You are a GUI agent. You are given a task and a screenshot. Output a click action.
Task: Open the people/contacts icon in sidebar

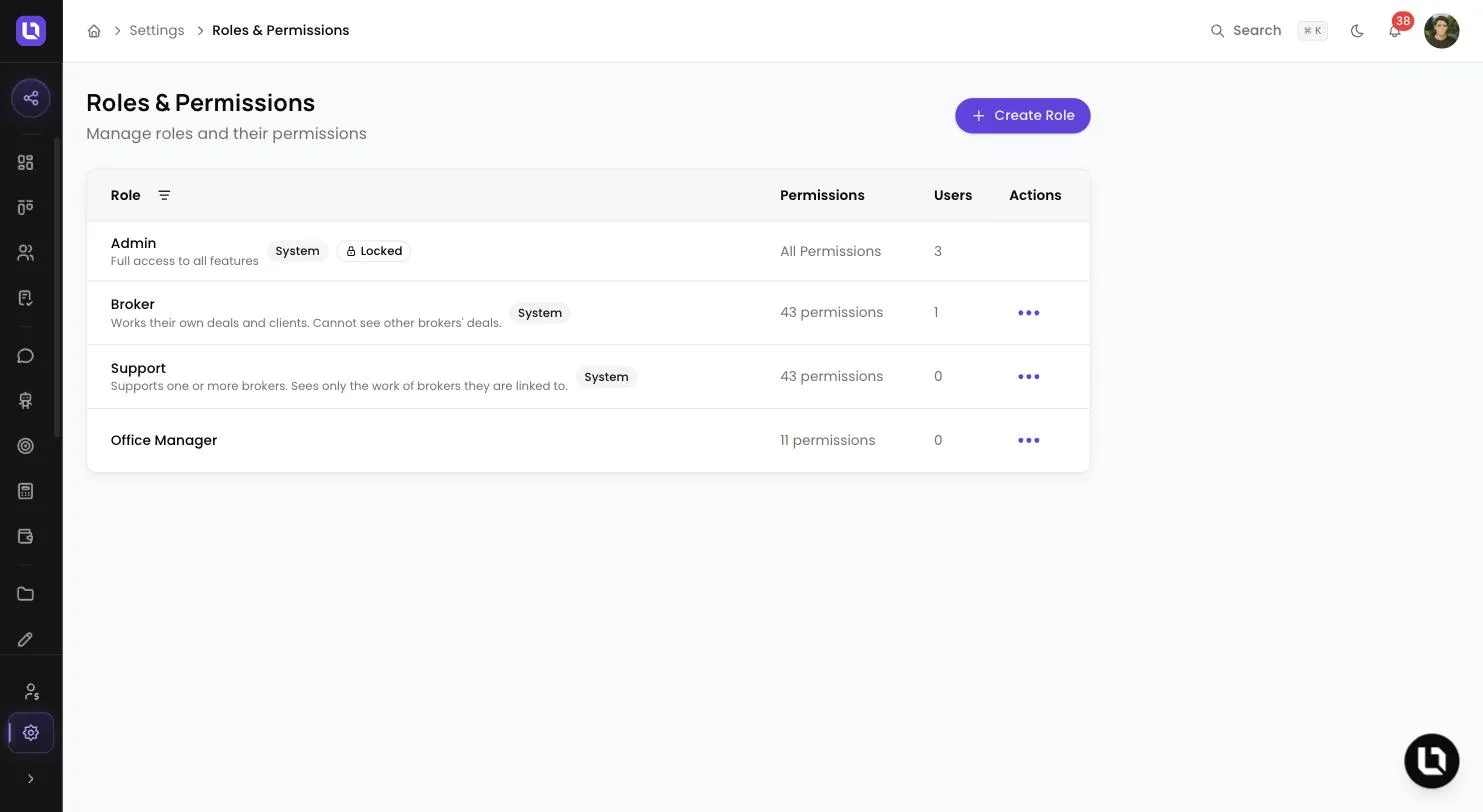(26, 253)
